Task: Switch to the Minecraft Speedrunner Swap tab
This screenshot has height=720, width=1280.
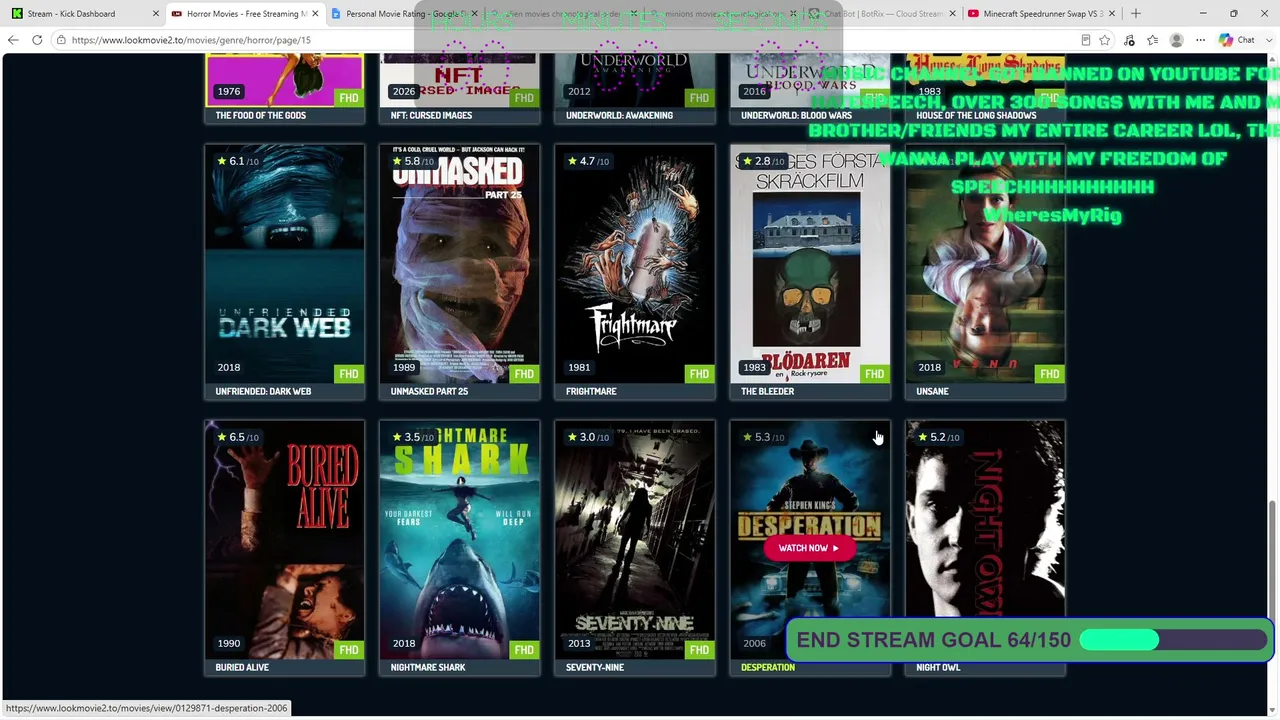Action: point(1043,14)
